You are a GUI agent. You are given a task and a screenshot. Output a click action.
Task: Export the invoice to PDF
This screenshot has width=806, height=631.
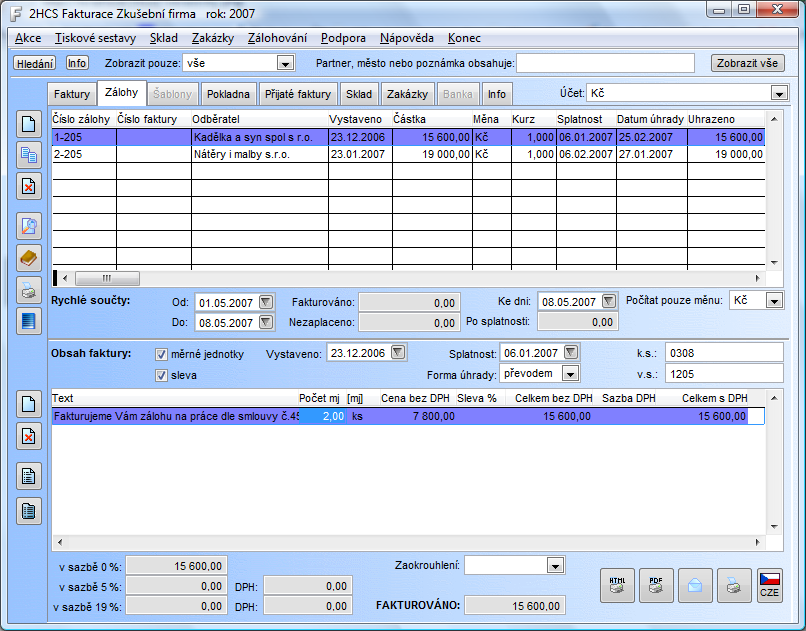click(x=656, y=586)
